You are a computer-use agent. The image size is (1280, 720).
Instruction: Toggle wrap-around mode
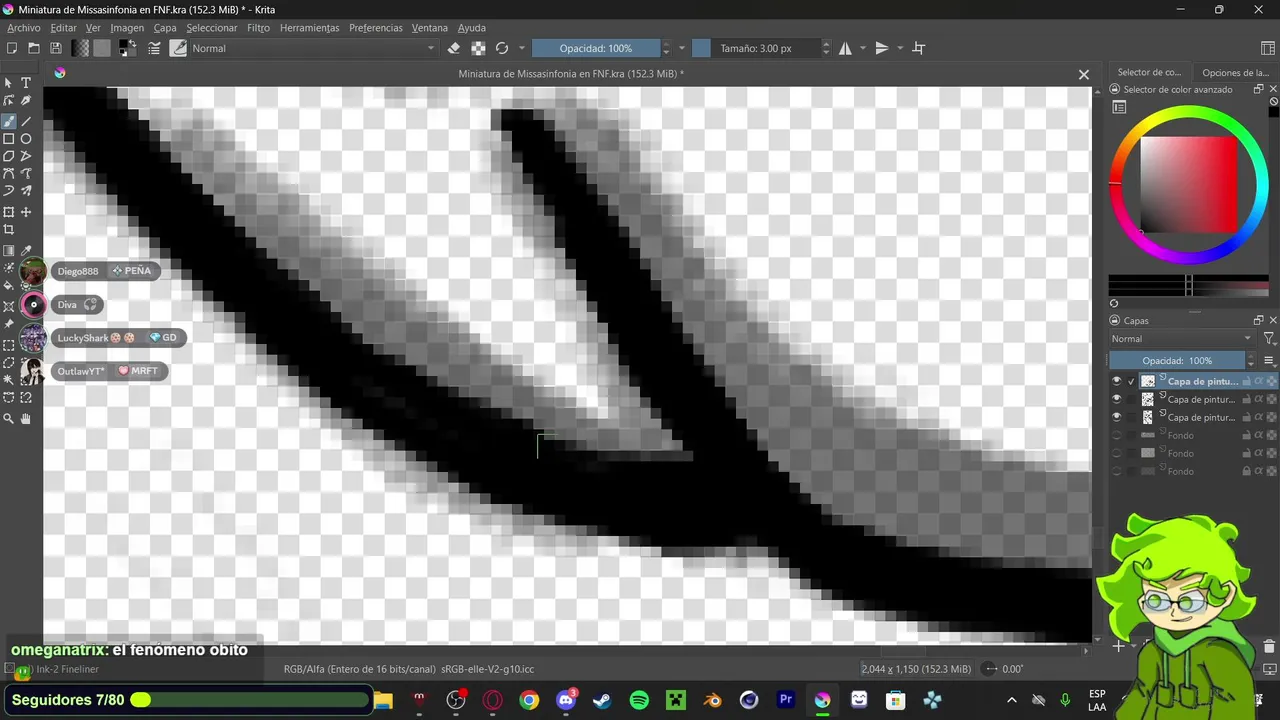coord(919,48)
